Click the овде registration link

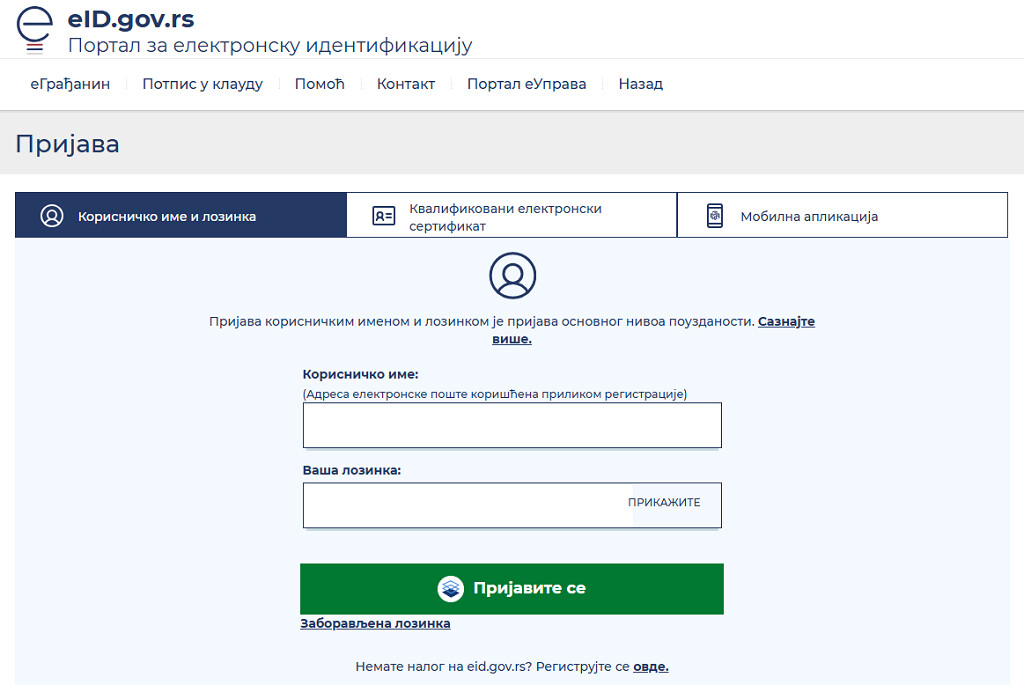[x=650, y=667]
